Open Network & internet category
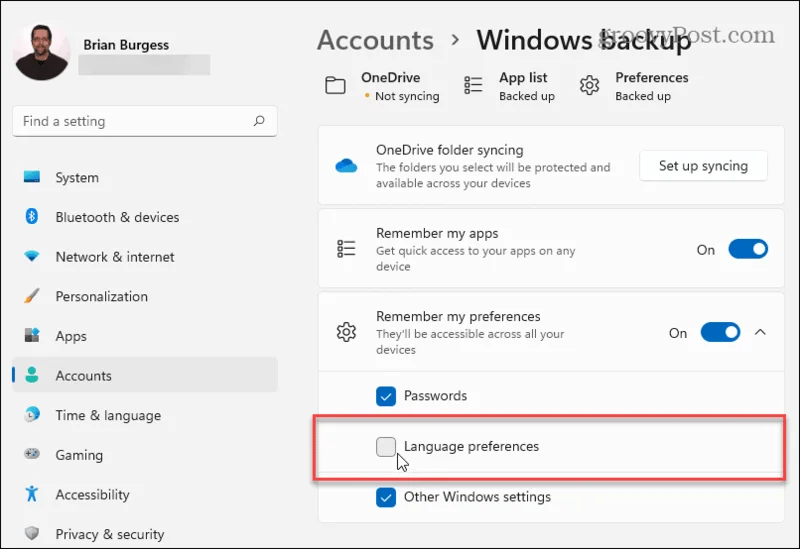The height and width of the screenshot is (549, 800). 145,257
